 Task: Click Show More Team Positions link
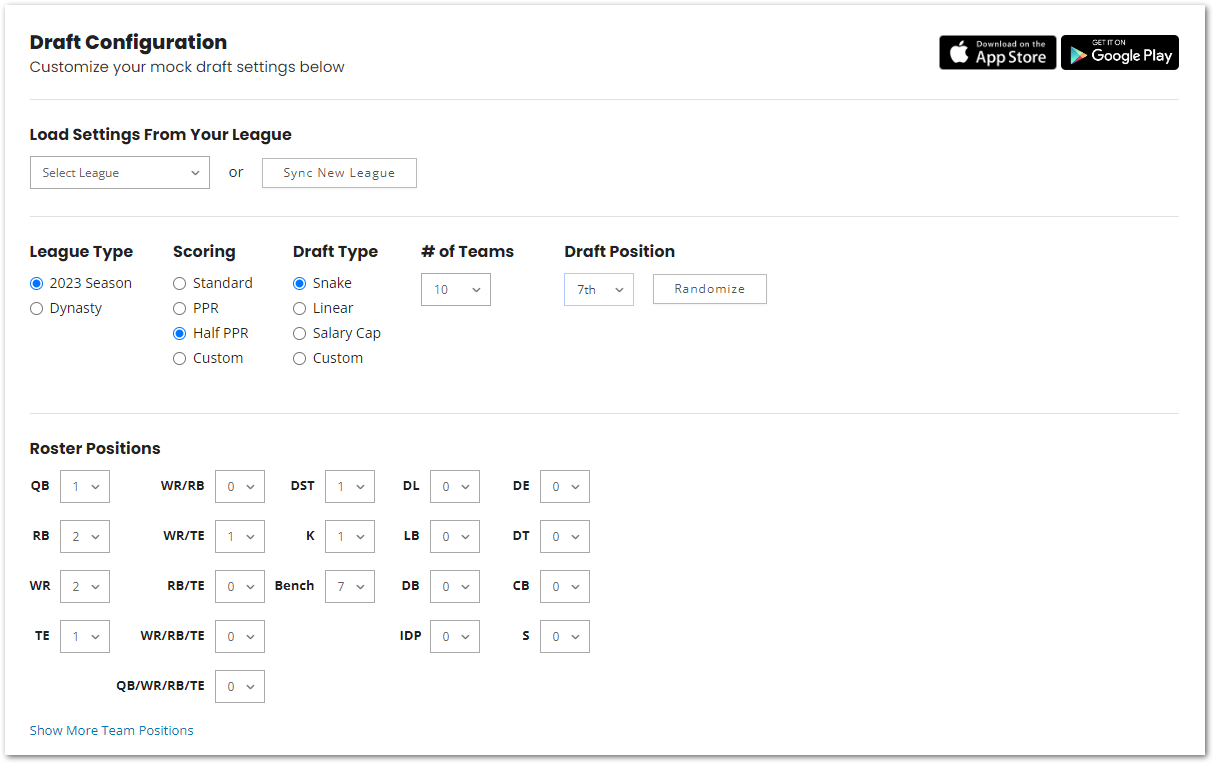coord(112,730)
